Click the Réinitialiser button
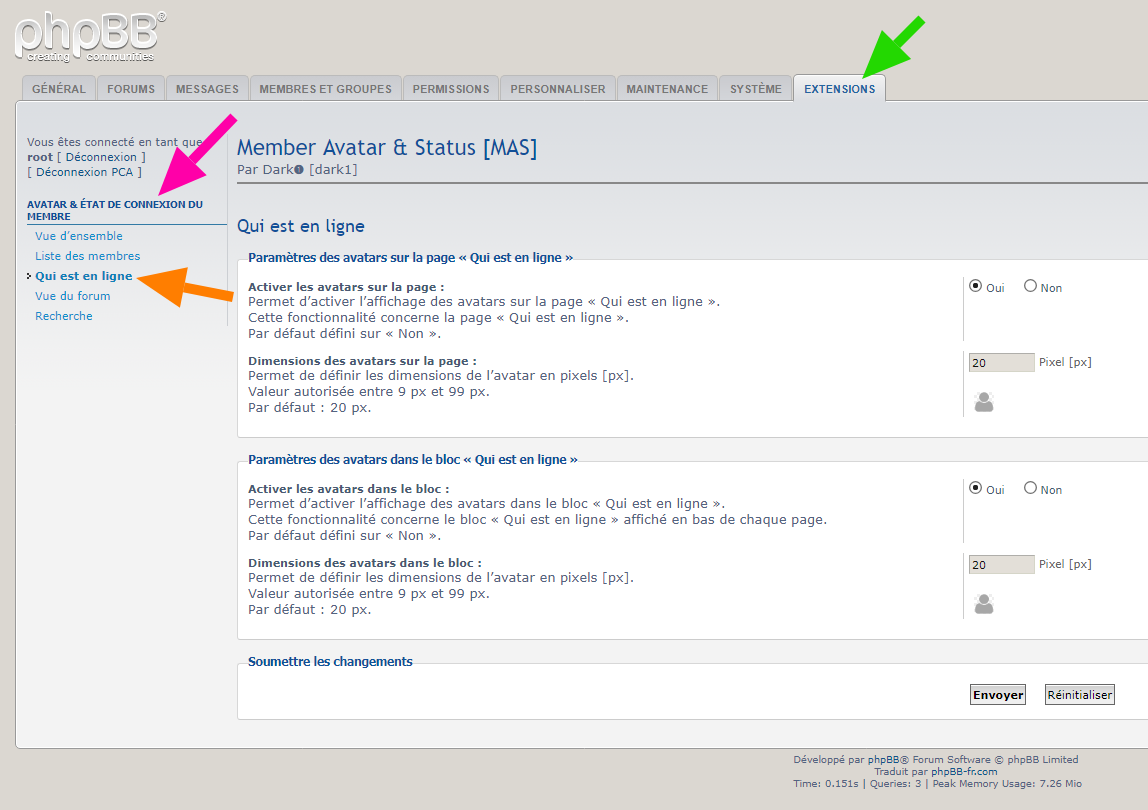The width and height of the screenshot is (1148, 810). [1079, 695]
